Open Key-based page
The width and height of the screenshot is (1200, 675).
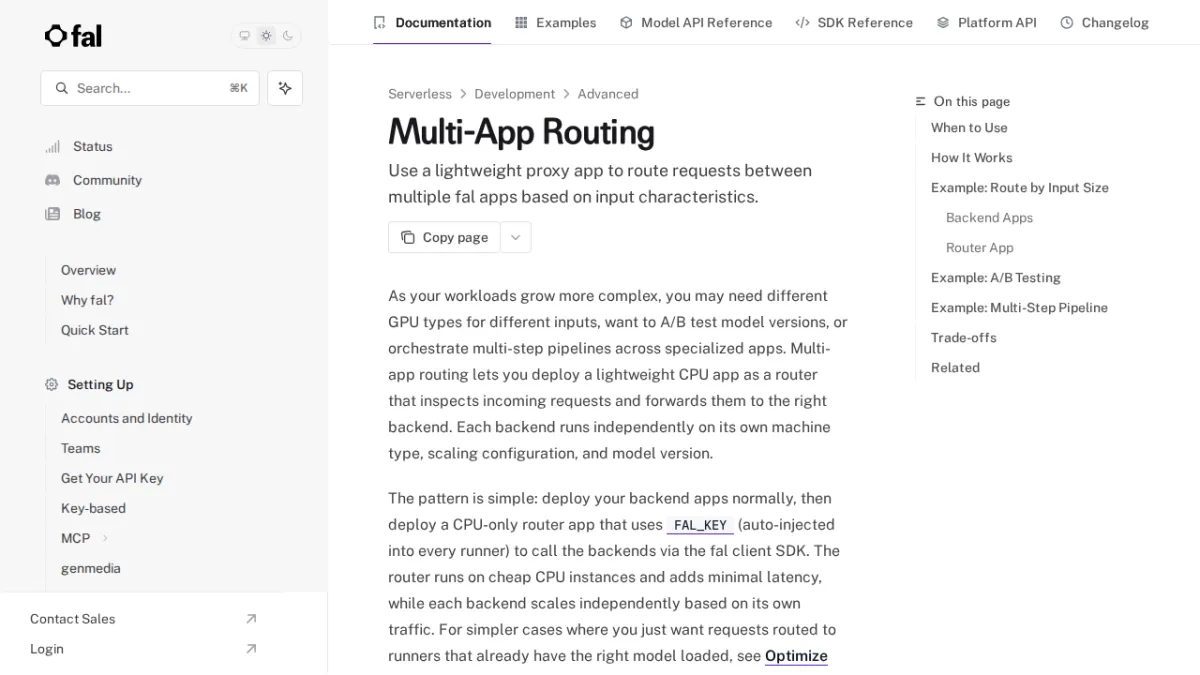[x=93, y=508]
